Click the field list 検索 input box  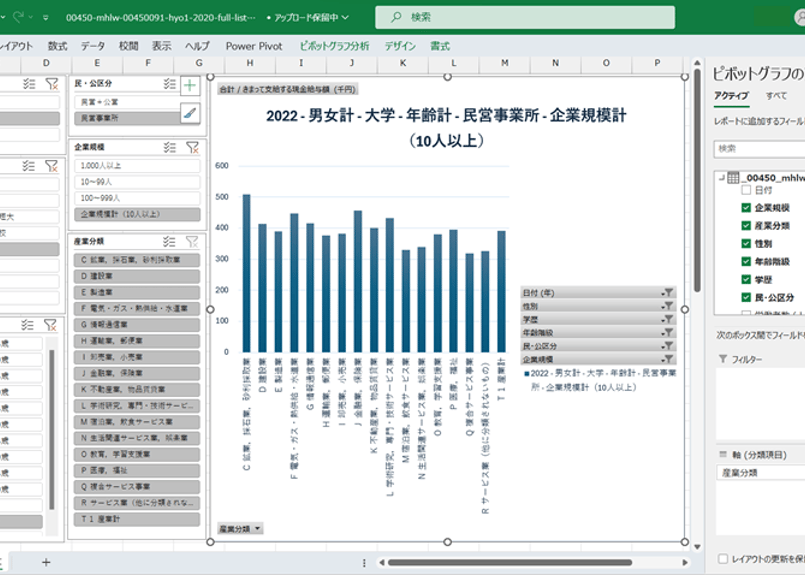759,149
